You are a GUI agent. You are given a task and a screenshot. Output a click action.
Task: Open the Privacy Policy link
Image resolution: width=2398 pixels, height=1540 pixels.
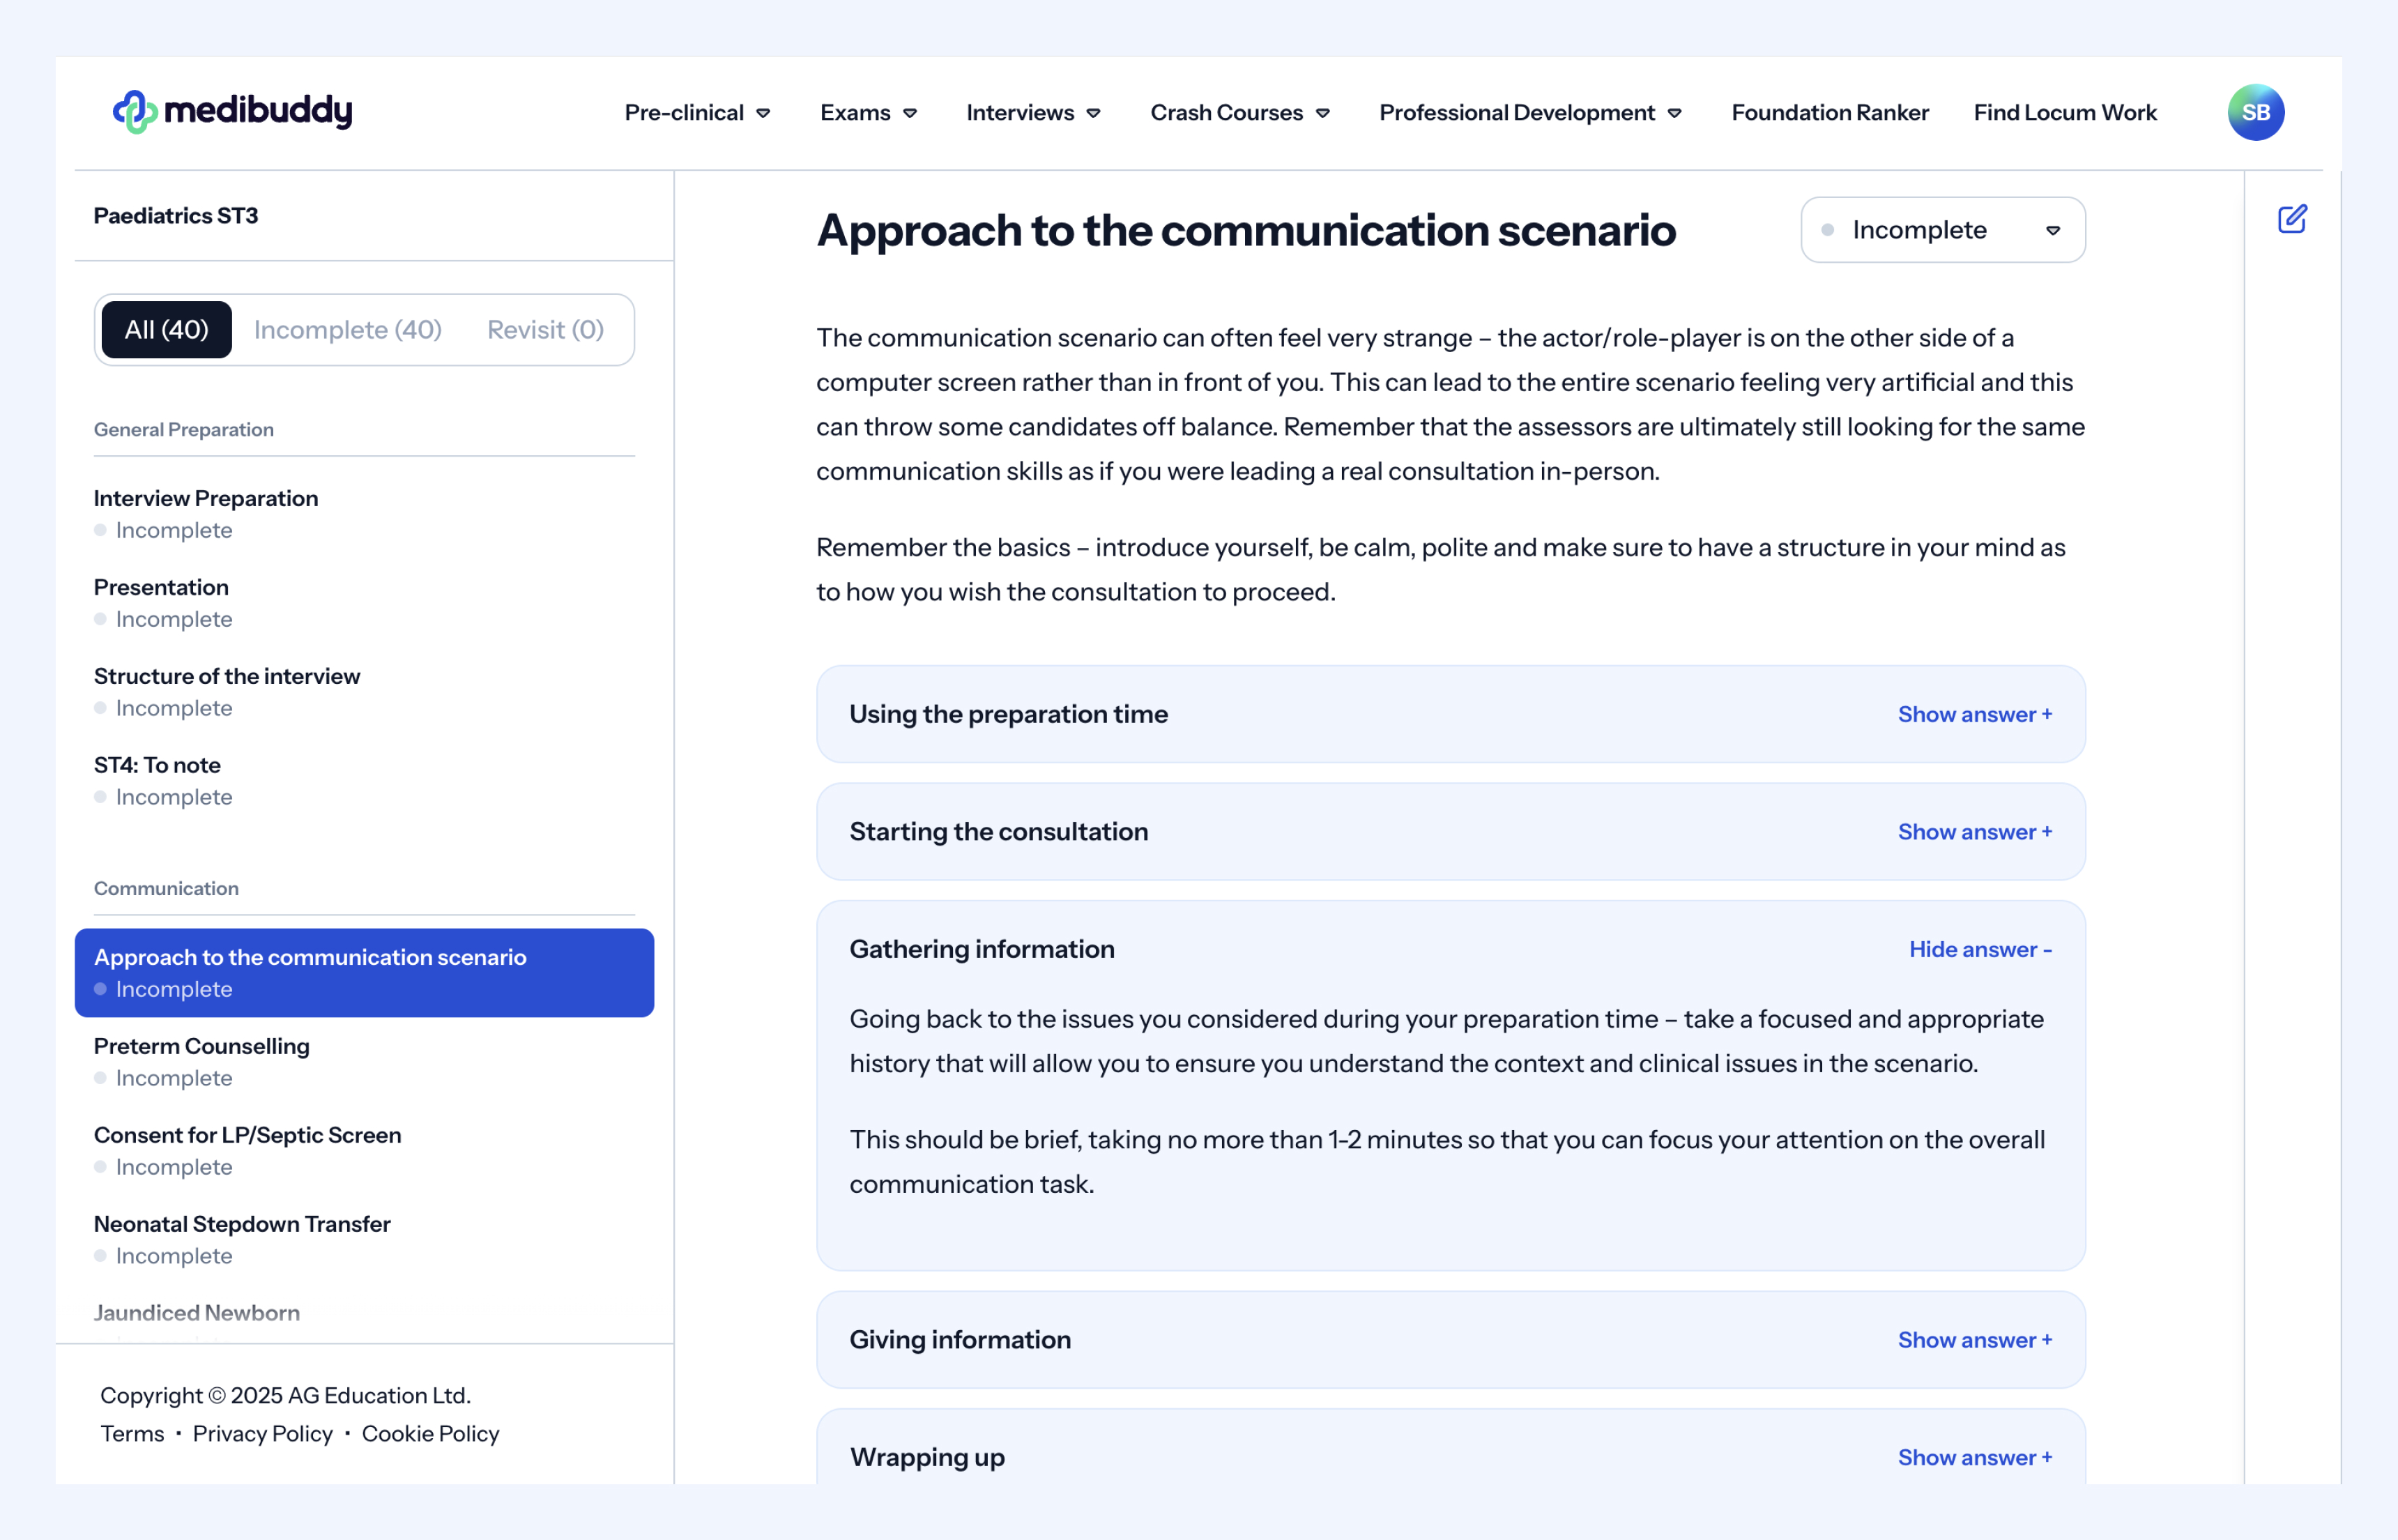(x=262, y=1434)
